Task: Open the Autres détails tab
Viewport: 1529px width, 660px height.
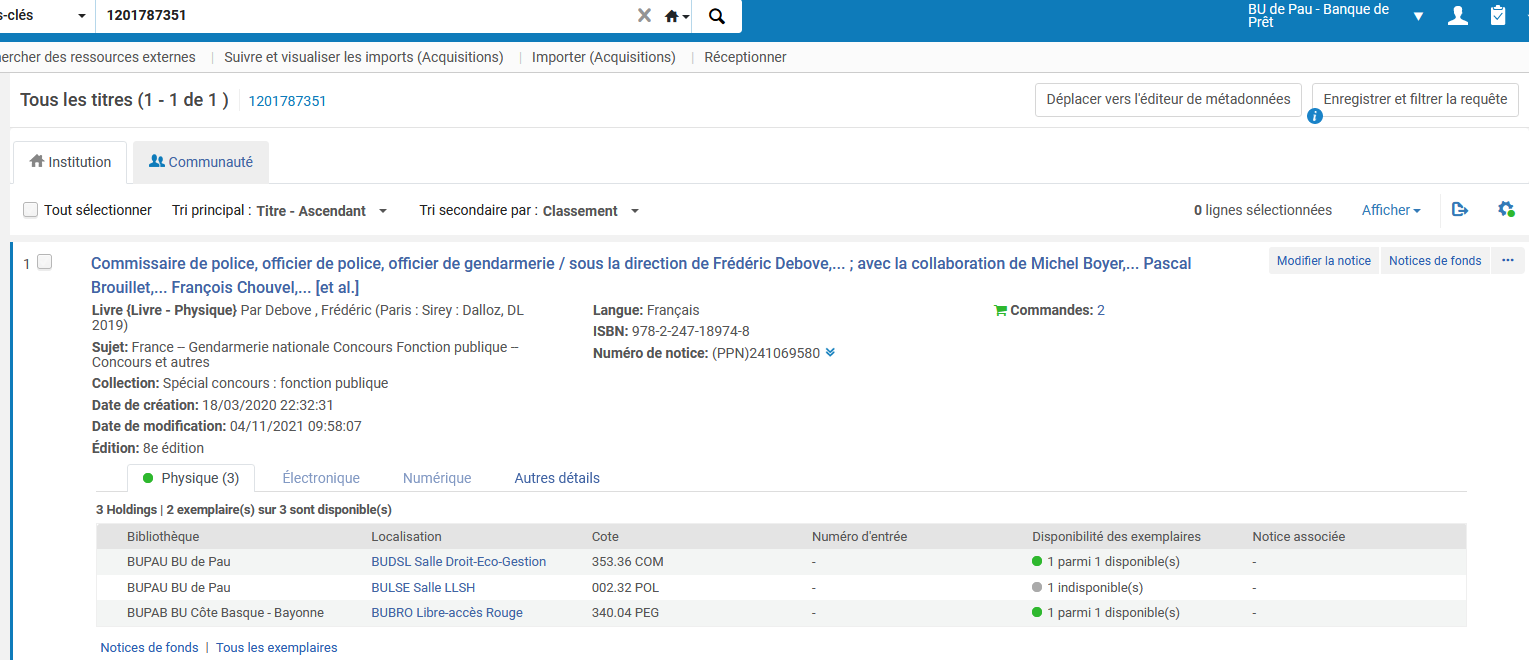Action: (557, 478)
